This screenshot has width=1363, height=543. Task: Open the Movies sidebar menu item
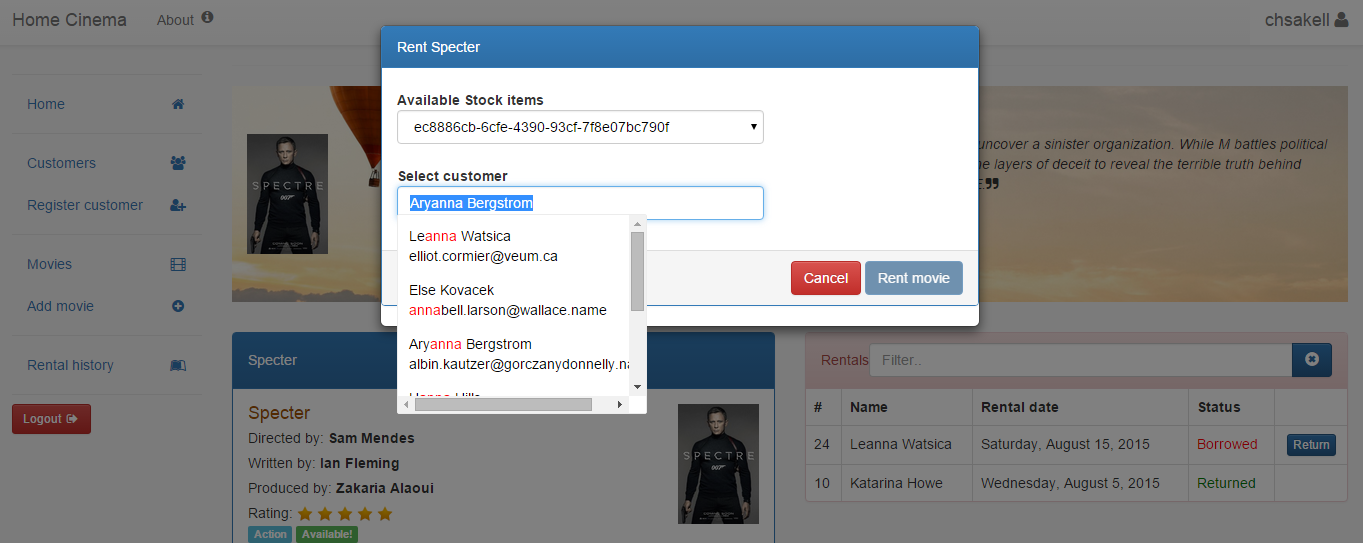coord(50,264)
